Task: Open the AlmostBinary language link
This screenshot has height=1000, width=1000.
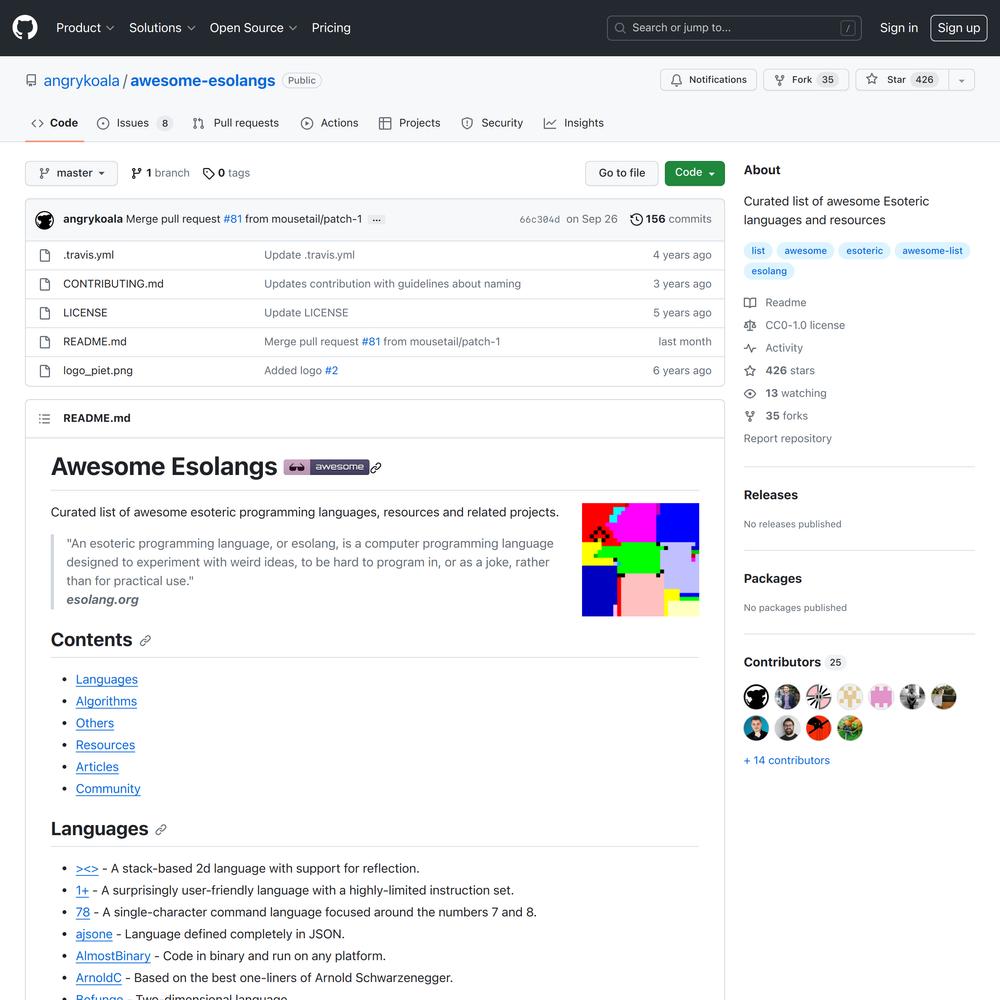Action: [x=113, y=956]
